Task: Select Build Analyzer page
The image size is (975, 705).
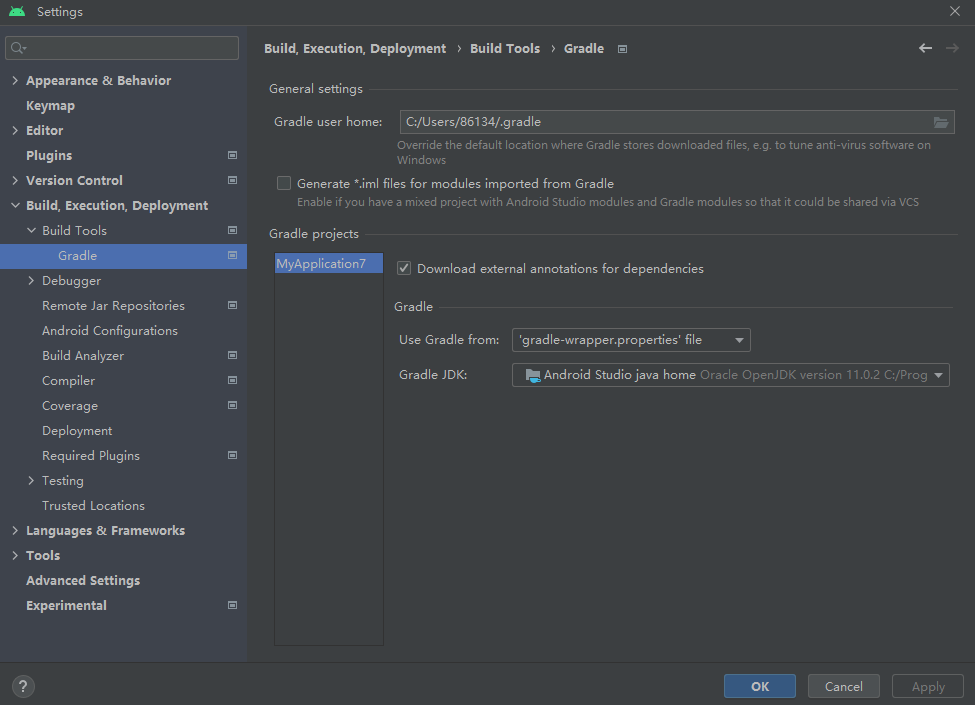Action: click(83, 356)
